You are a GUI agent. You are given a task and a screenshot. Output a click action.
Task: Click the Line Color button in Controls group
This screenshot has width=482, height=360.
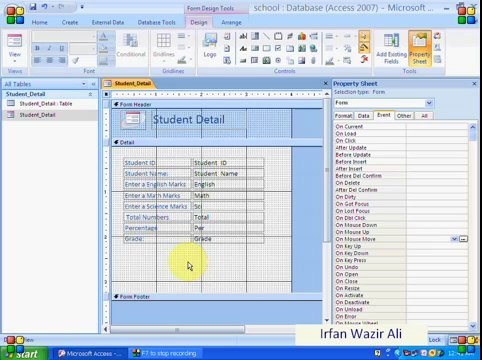coord(331,60)
